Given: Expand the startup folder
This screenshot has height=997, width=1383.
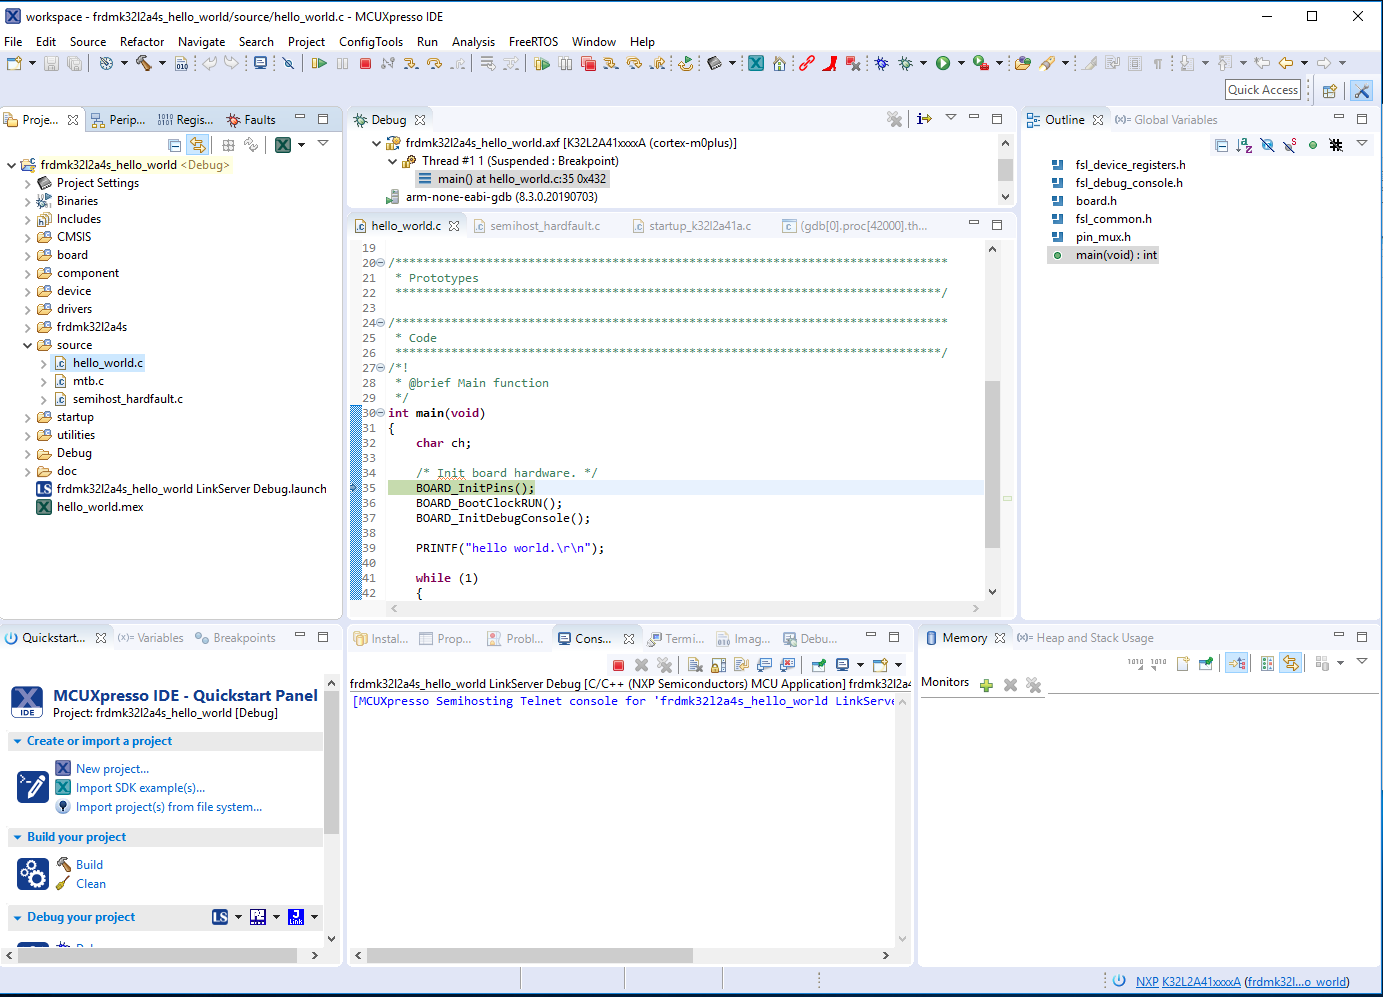Looking at the screenshot, I should (27, 417).
